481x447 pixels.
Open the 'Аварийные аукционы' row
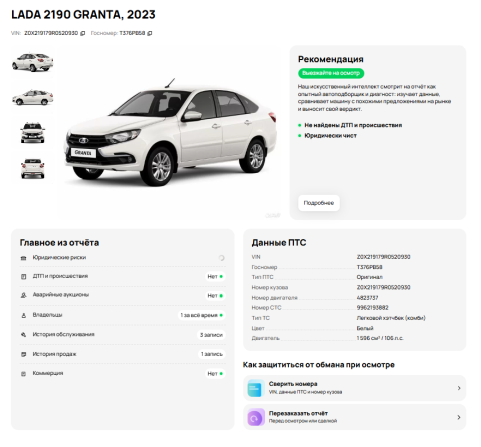click(123, 295)
